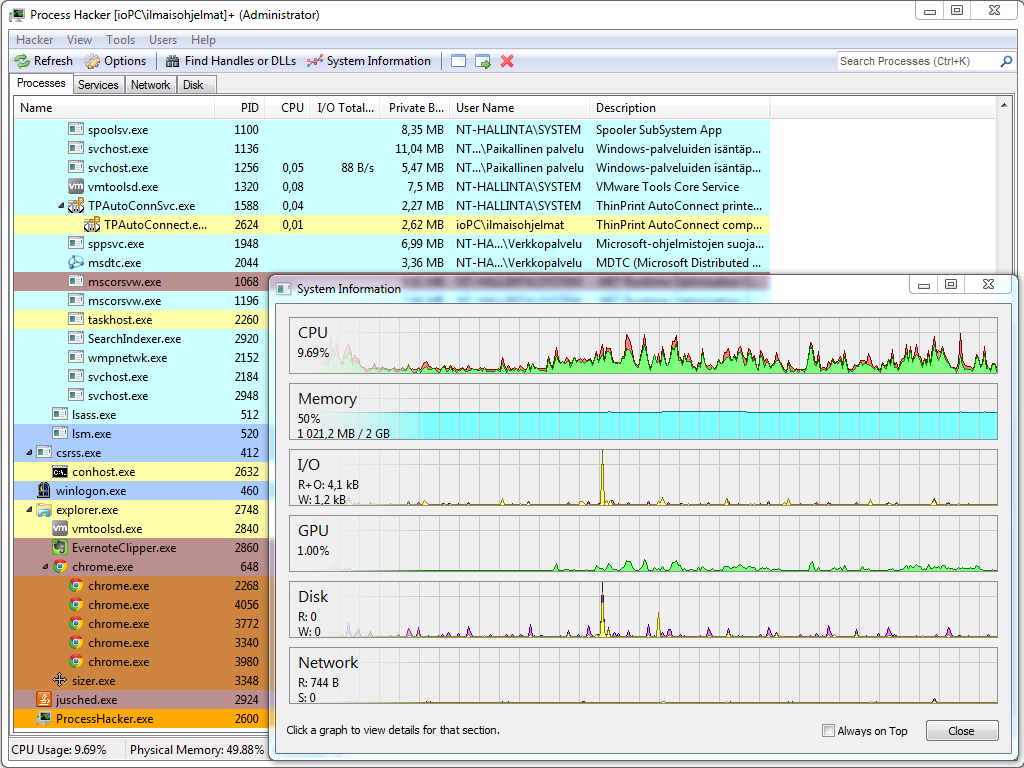Collapse the chrome.exe tree node
This screenshot has width=1024, height=768.
tap(45, 566)
